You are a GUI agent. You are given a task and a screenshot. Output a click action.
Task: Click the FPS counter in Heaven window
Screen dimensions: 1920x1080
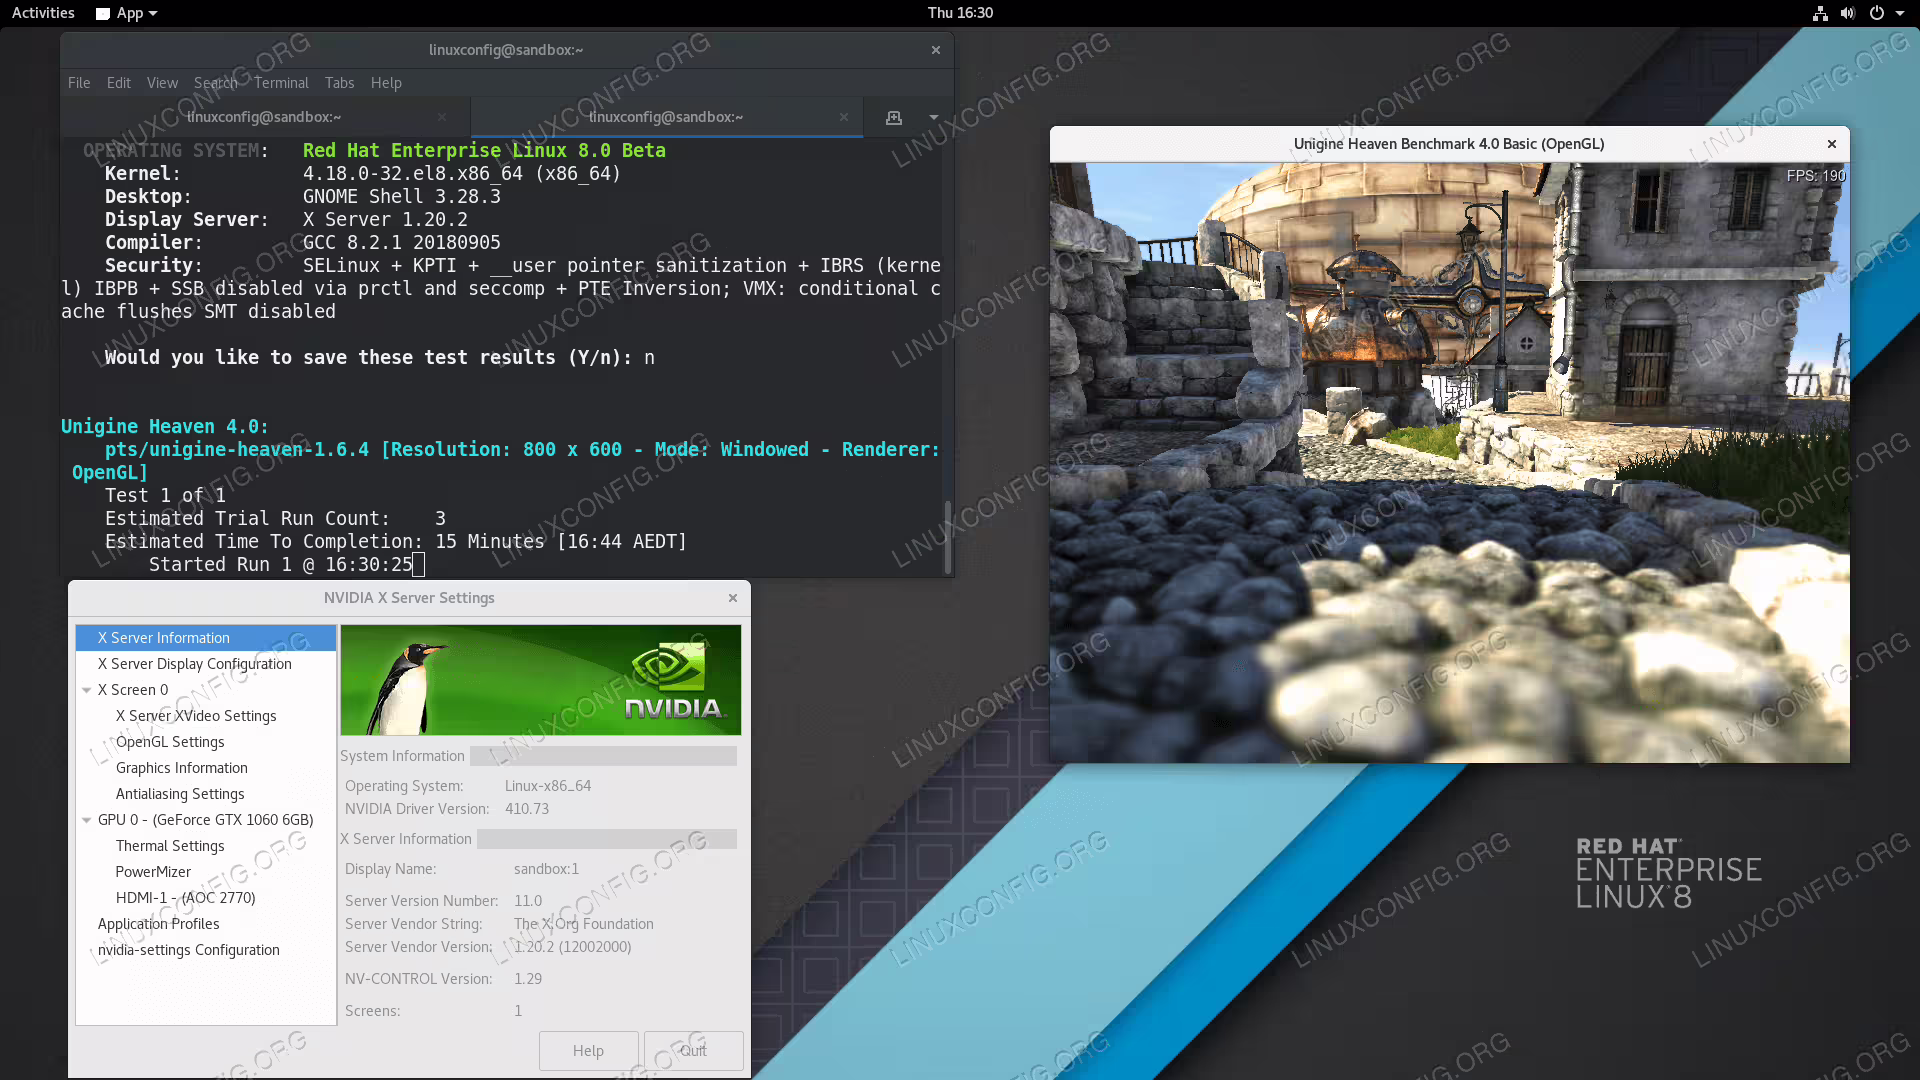[x=1816, y=176]
